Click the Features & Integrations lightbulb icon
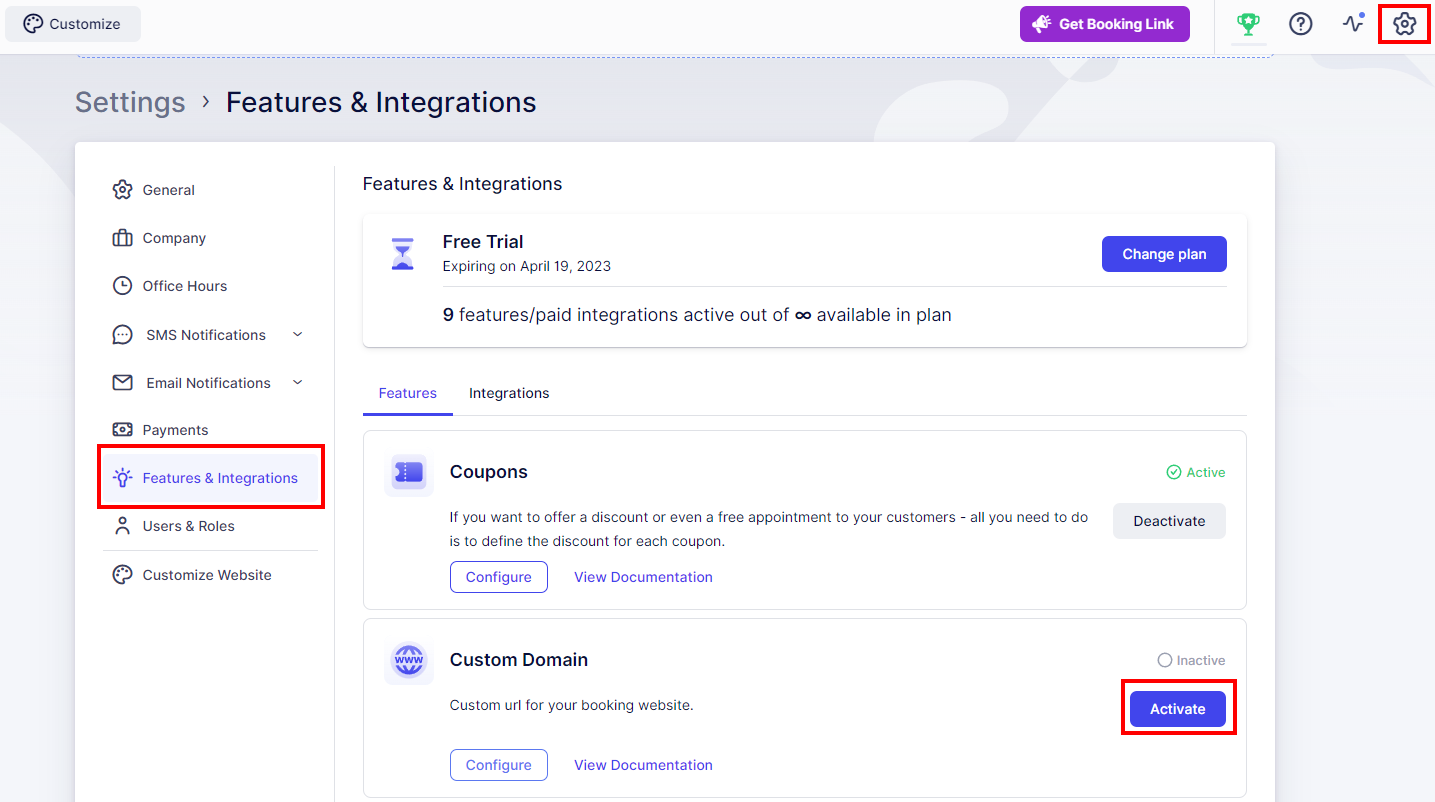The width and height of the screenshot is (1435, 802). point(122,478)
